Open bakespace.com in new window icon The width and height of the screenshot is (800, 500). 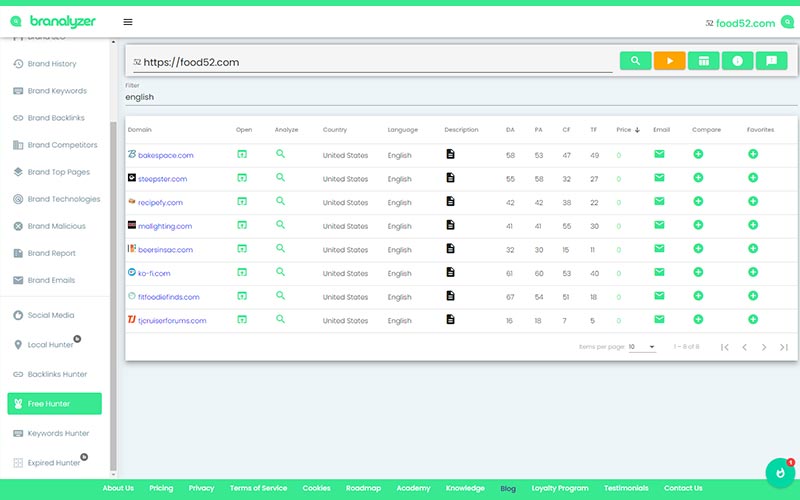242,154
